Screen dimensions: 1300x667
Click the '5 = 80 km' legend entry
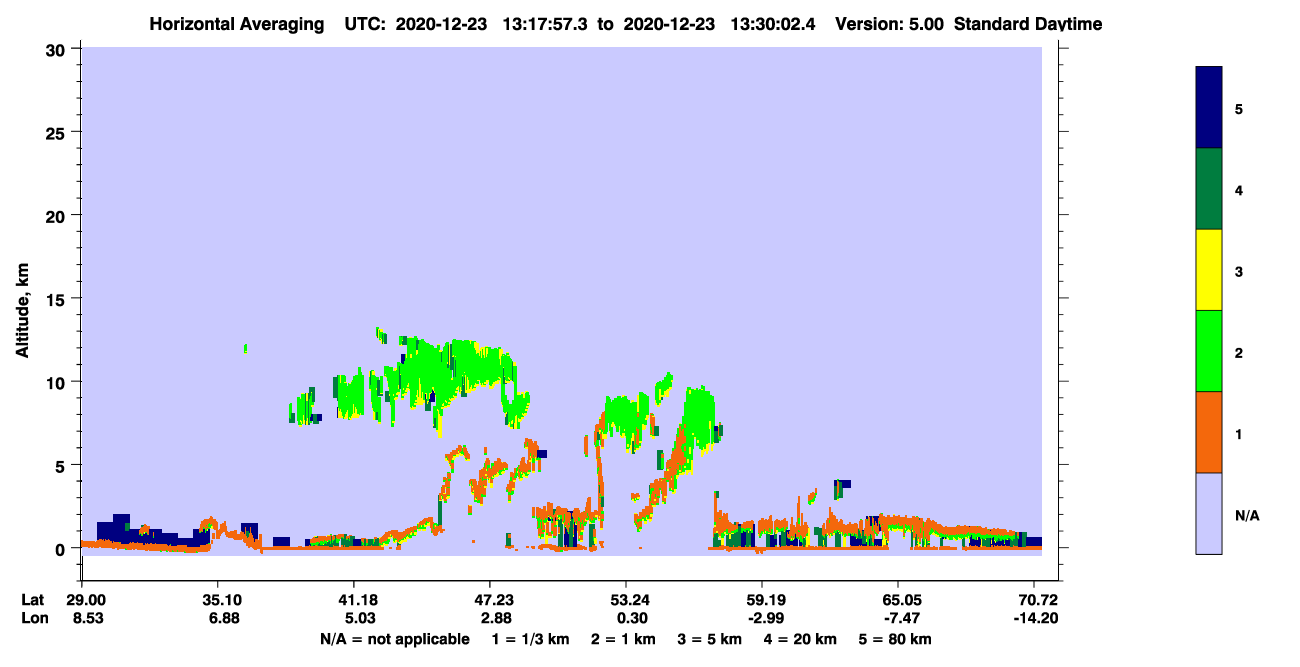894,639
